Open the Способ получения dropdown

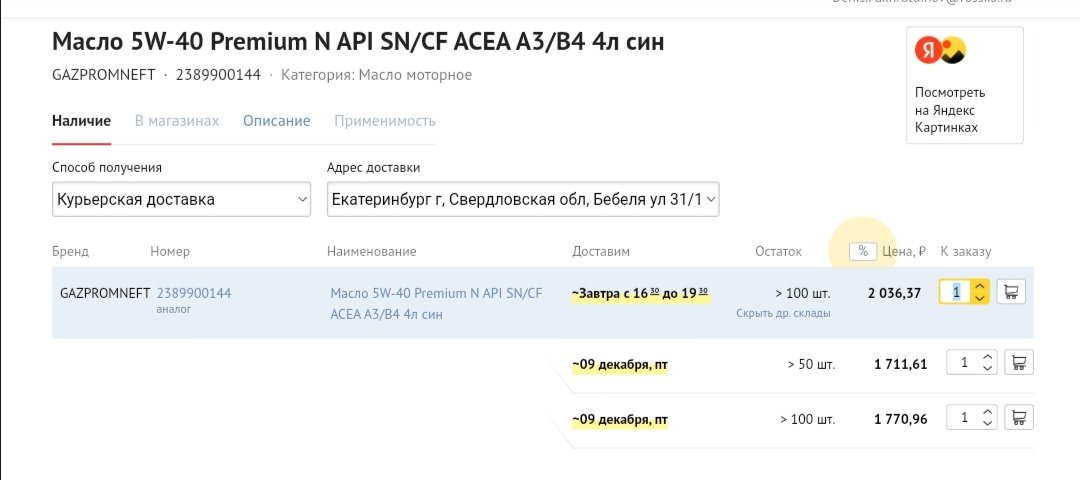tap(181, 200)
